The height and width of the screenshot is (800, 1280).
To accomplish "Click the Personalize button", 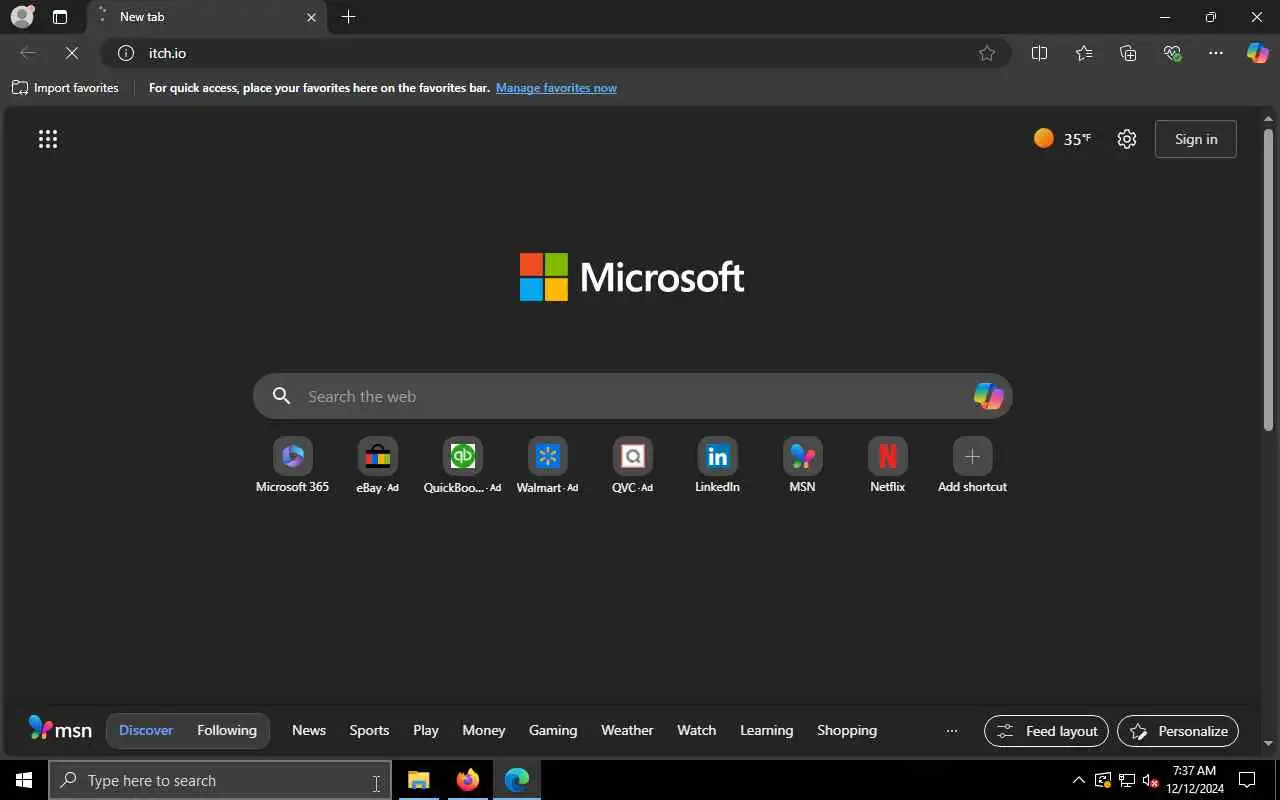I will [1178, 731].
